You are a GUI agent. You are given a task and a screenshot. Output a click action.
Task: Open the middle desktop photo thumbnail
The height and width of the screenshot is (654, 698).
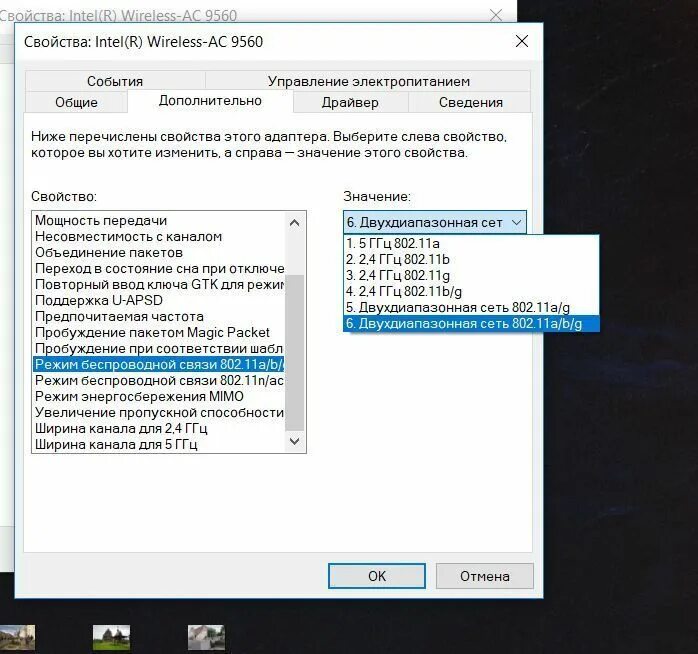(111, 638)
